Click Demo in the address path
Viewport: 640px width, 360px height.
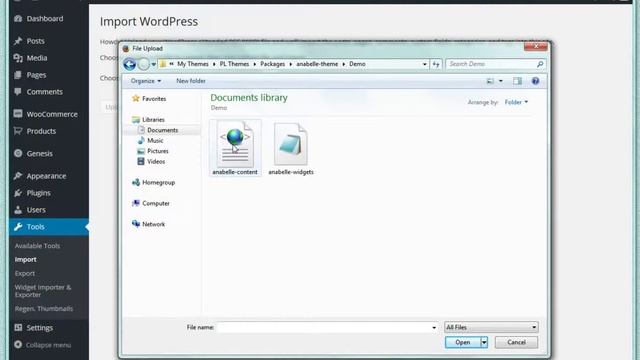pos(357,64)
